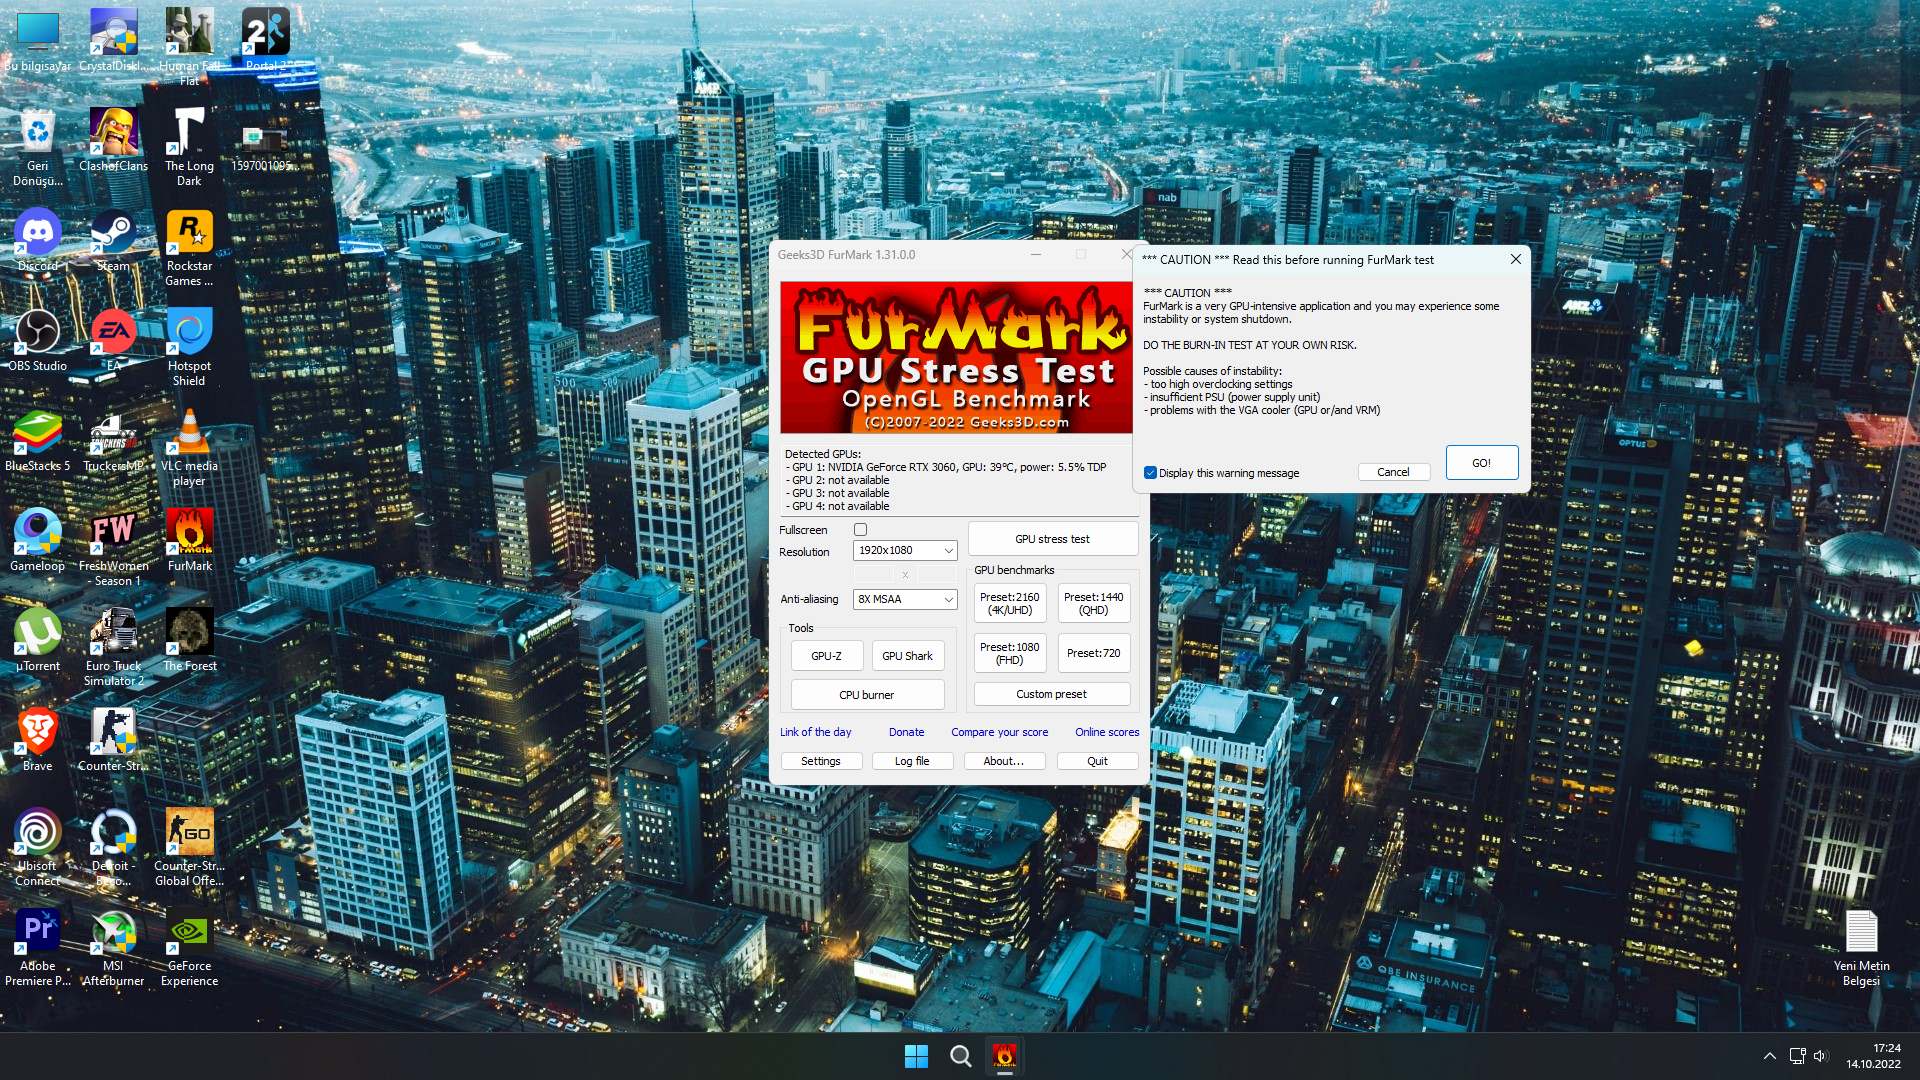Viewport: 1920px width, 1080px height.
Task: Click the Link of the day
Action: [x=815, y=732]
